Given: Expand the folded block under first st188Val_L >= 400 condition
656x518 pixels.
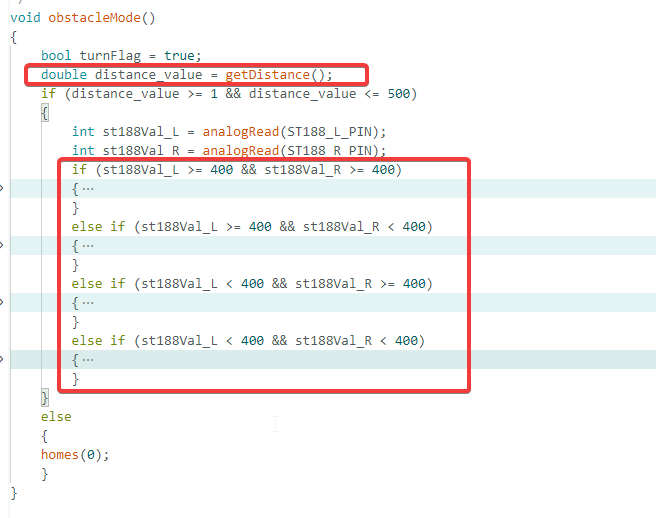Looking at the screenshot, I should pyautogui.click(x=2, y=188).
